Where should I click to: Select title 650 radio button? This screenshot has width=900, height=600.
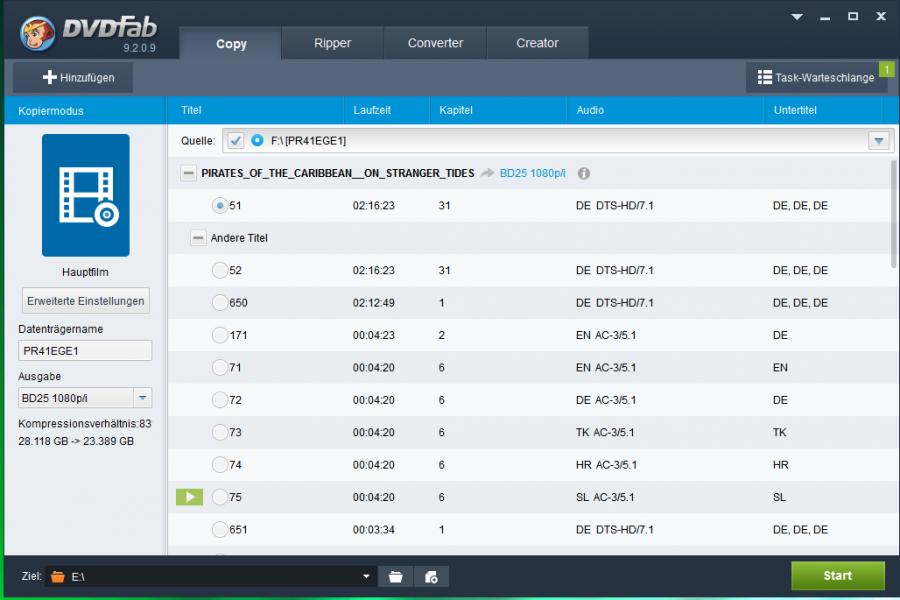[x=220, y=303]
